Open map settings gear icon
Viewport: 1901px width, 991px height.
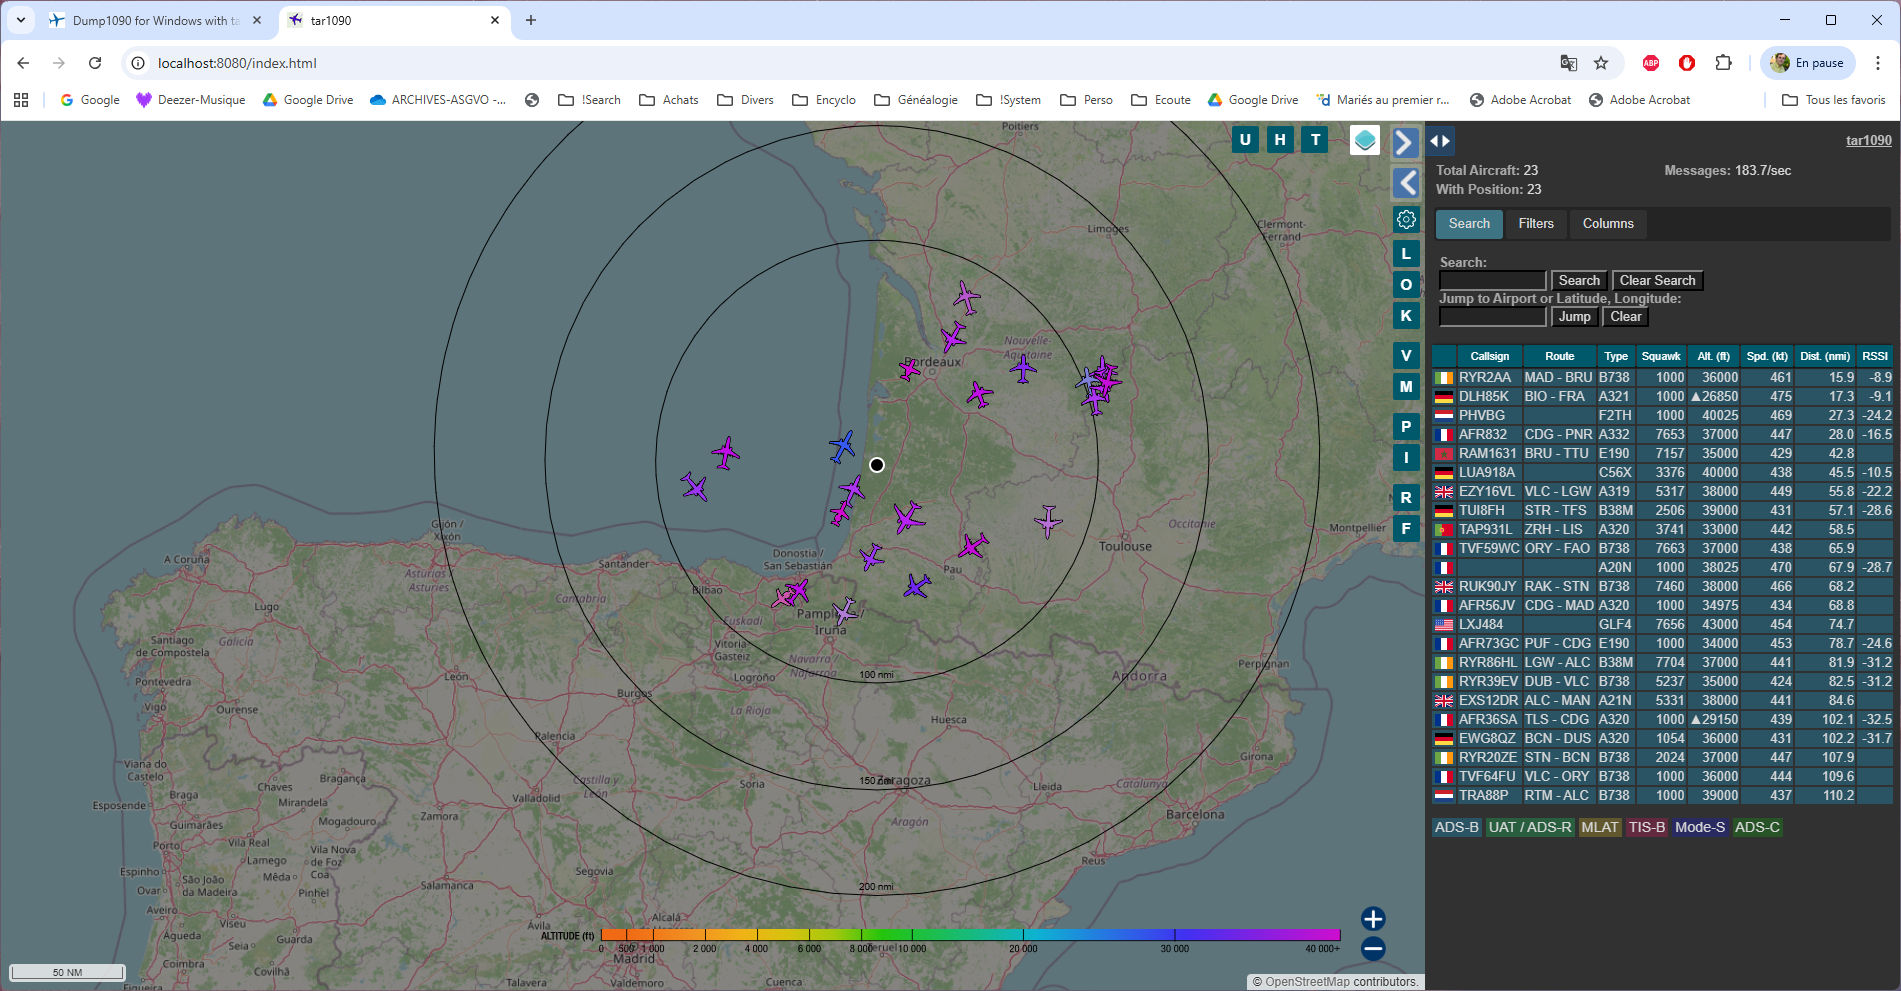click(x=1406, y=220)
